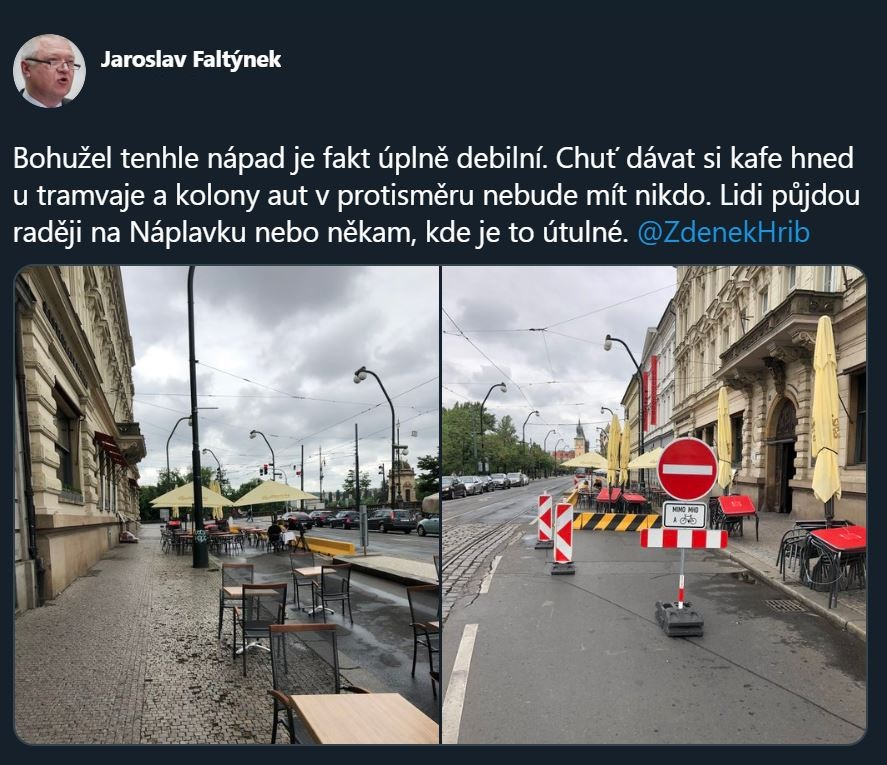
Task: Open the right photo with the road barrier
Action: tap(654, 505)
